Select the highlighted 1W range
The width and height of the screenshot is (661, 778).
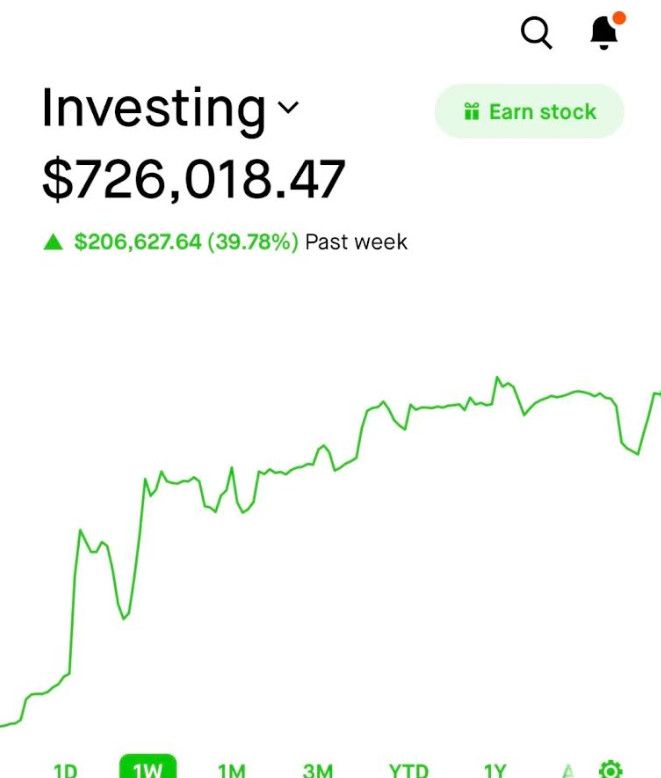148,767
